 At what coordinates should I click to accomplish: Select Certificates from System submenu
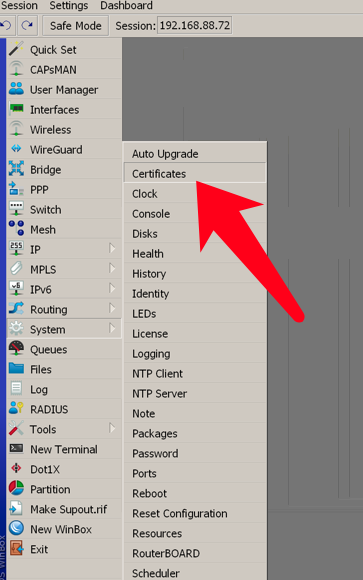click(195, 173)
